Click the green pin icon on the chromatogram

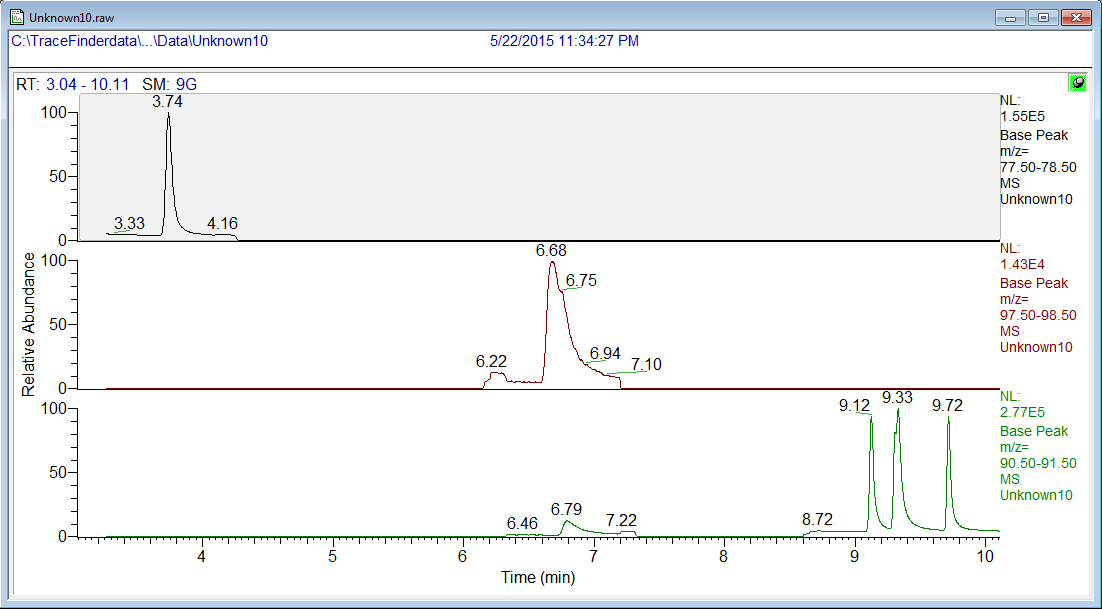1077,83
